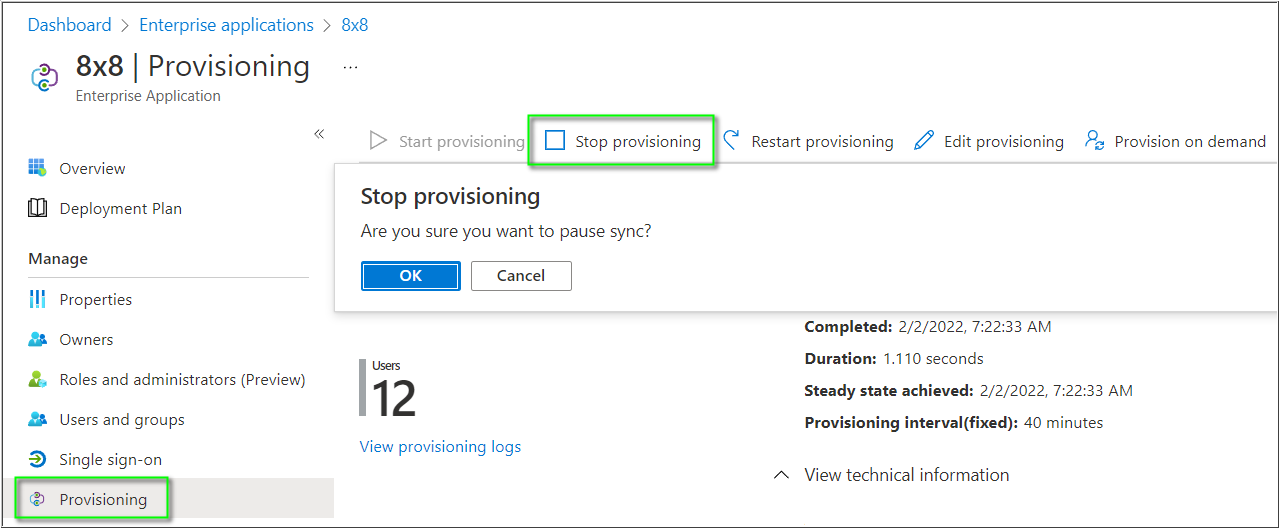Click the Users and groups icon
The height and width of the screenshot is (528, 1279).
click(37, 419)
